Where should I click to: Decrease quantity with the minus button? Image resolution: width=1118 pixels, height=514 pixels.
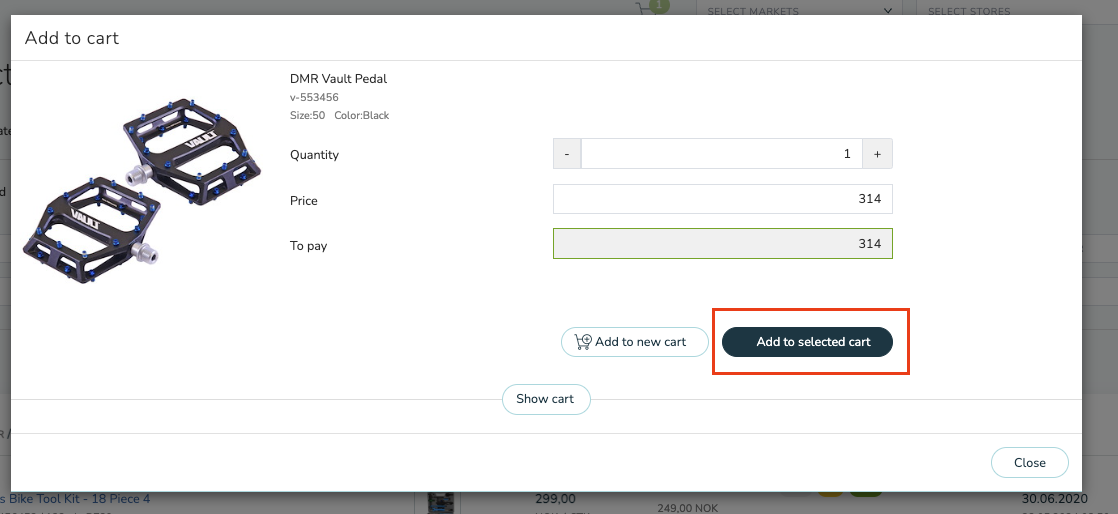point(567,154)
